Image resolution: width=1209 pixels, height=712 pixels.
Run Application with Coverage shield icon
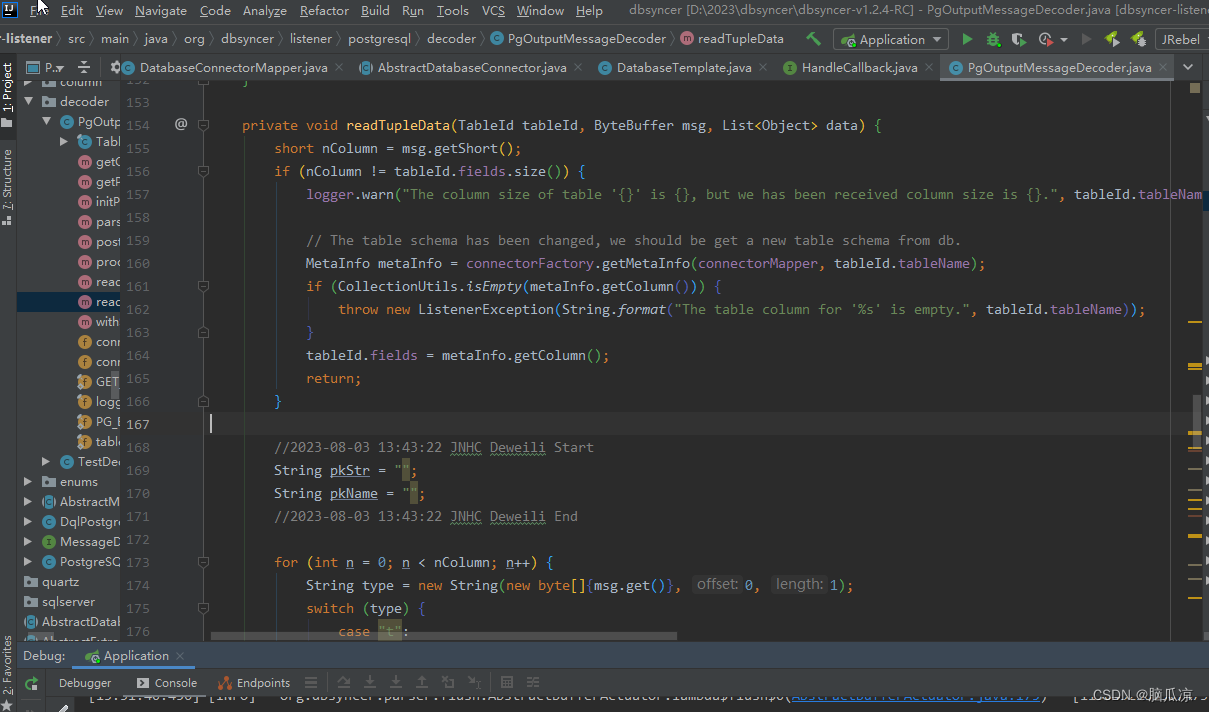(1018, 39)
